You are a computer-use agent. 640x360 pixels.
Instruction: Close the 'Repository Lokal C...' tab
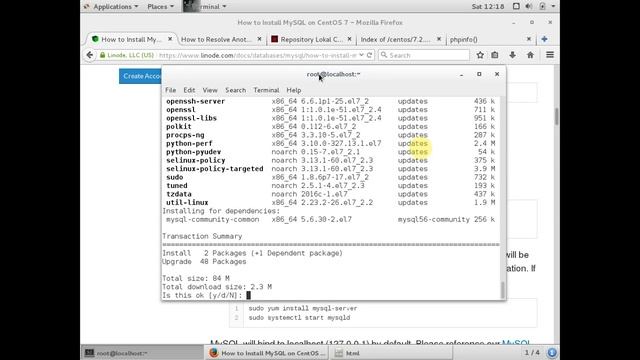349,39
